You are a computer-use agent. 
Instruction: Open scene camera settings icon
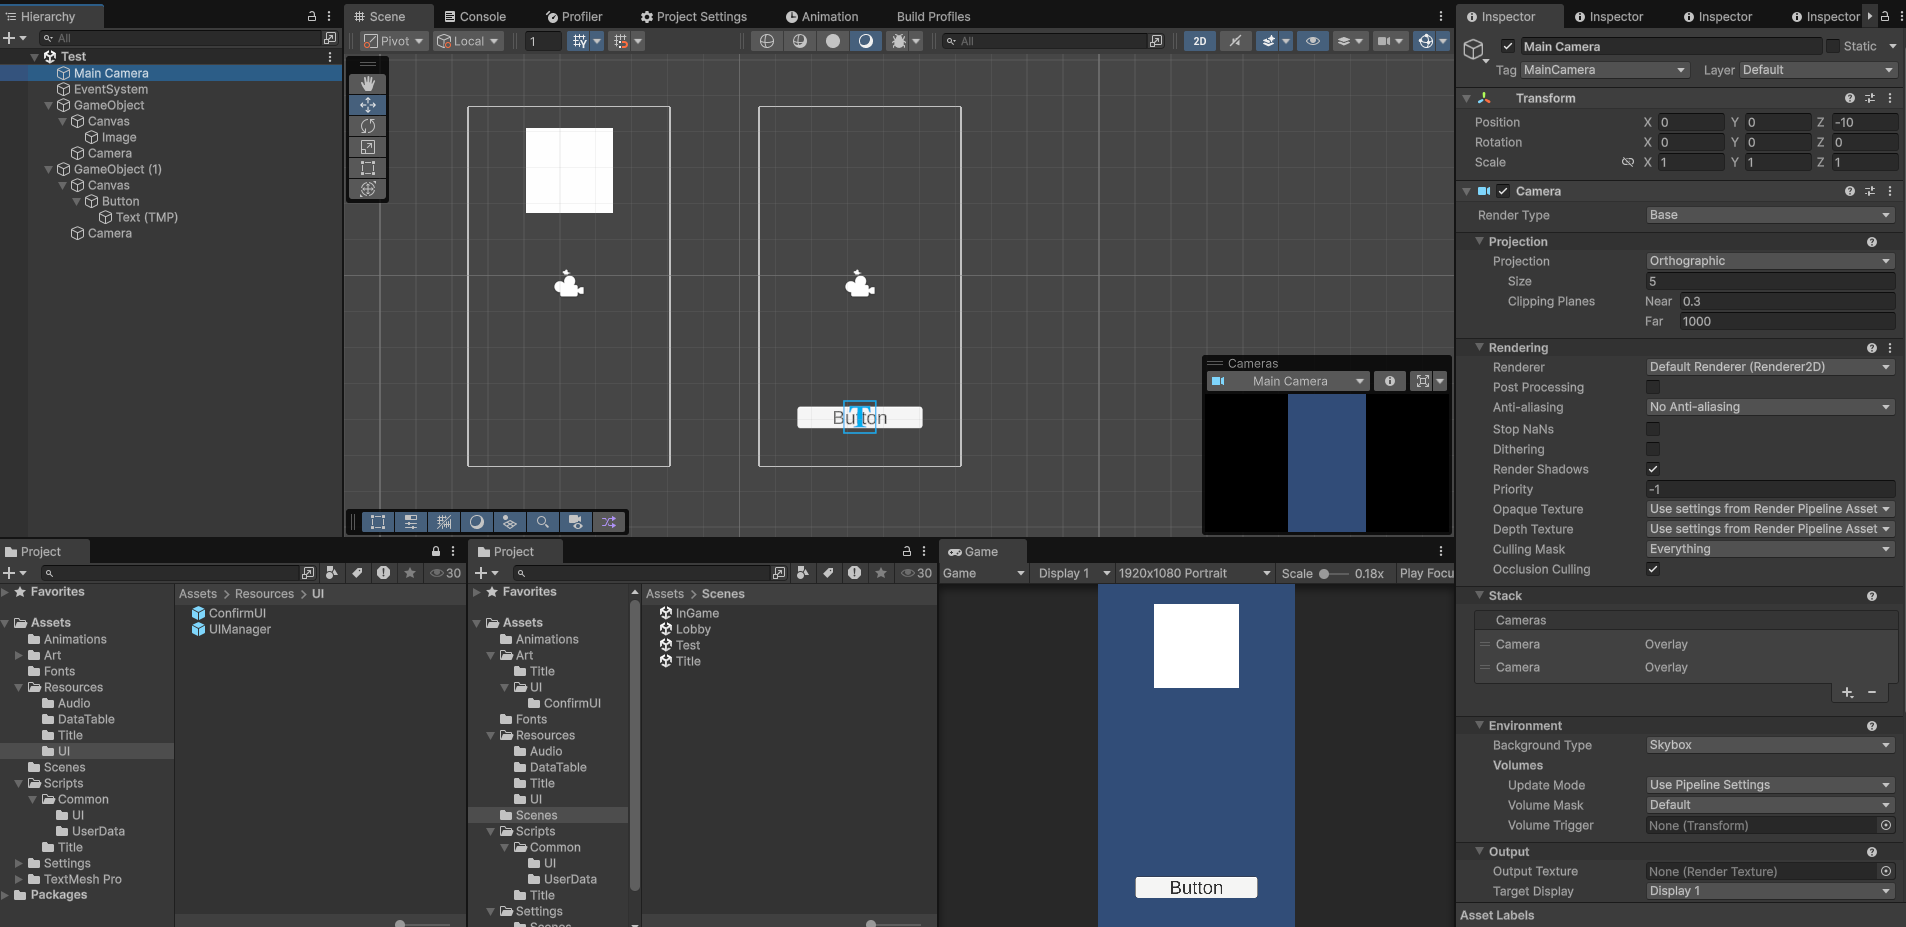point(1390,41)
